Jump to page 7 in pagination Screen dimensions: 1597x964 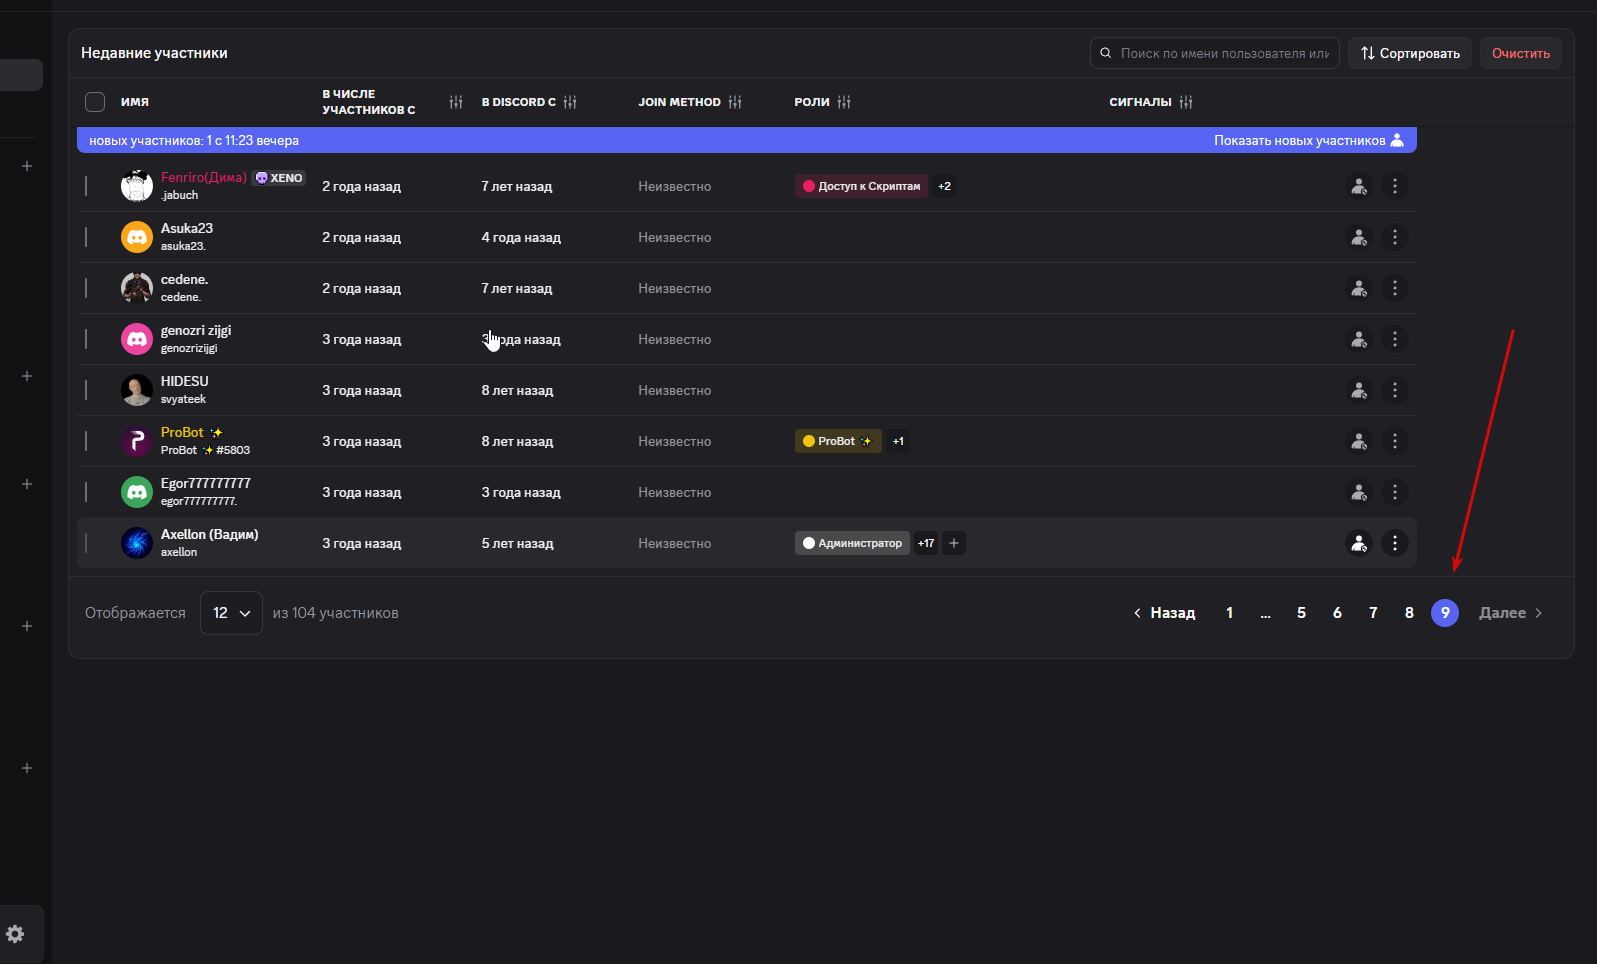(x=1373, y=613)
